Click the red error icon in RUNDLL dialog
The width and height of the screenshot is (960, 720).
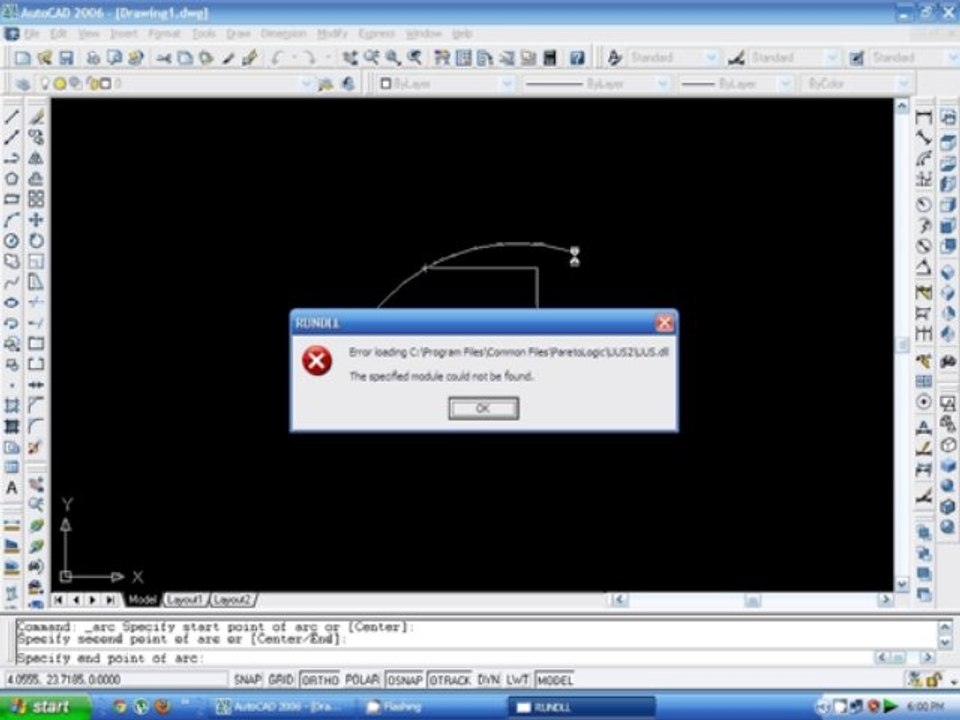point(317,361)
